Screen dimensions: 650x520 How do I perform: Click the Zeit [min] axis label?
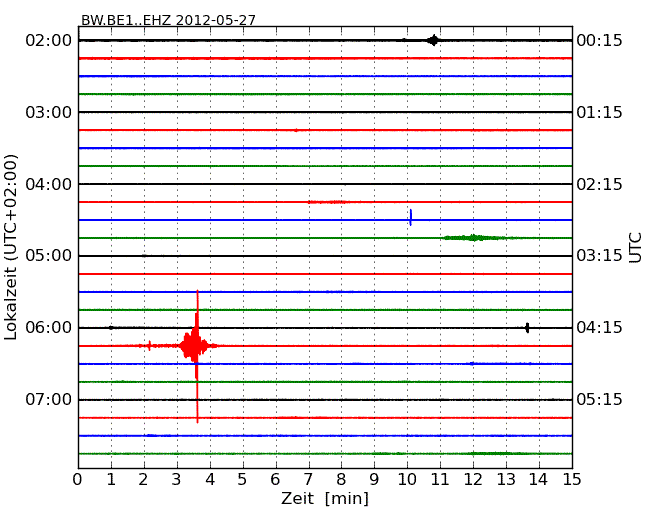325,498
